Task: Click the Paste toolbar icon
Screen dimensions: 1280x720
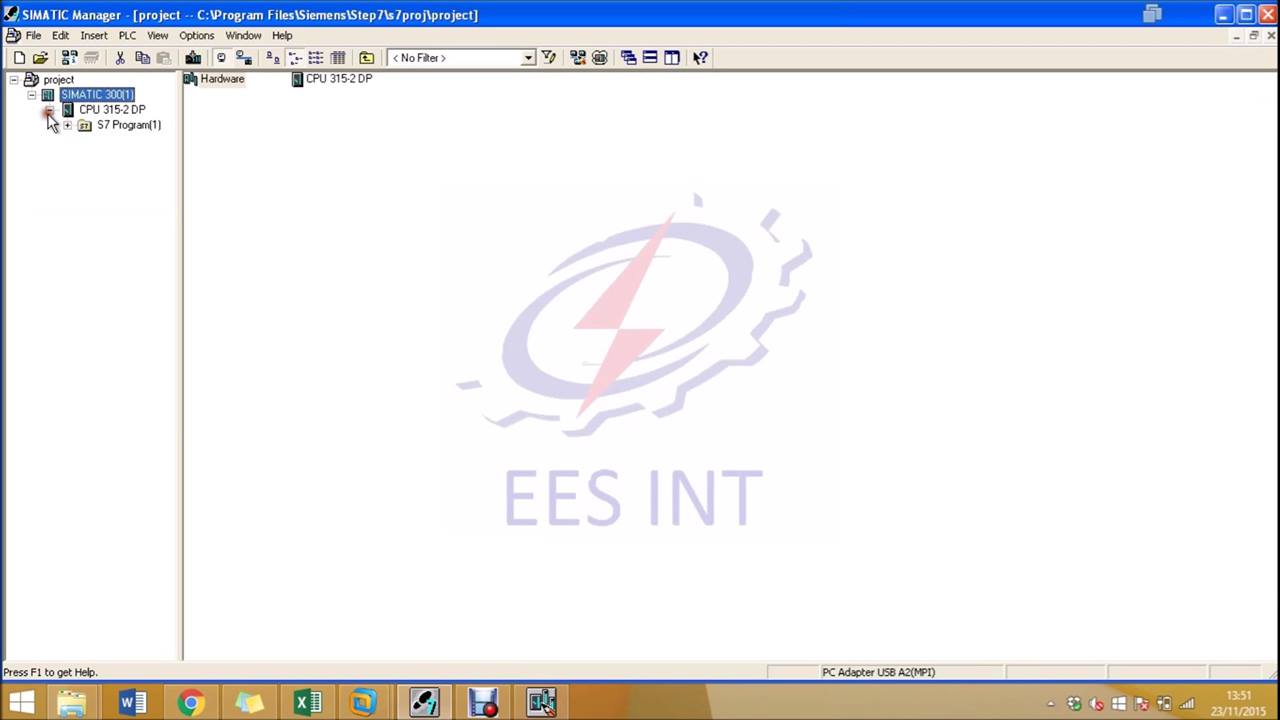Action: pos(163,58)
